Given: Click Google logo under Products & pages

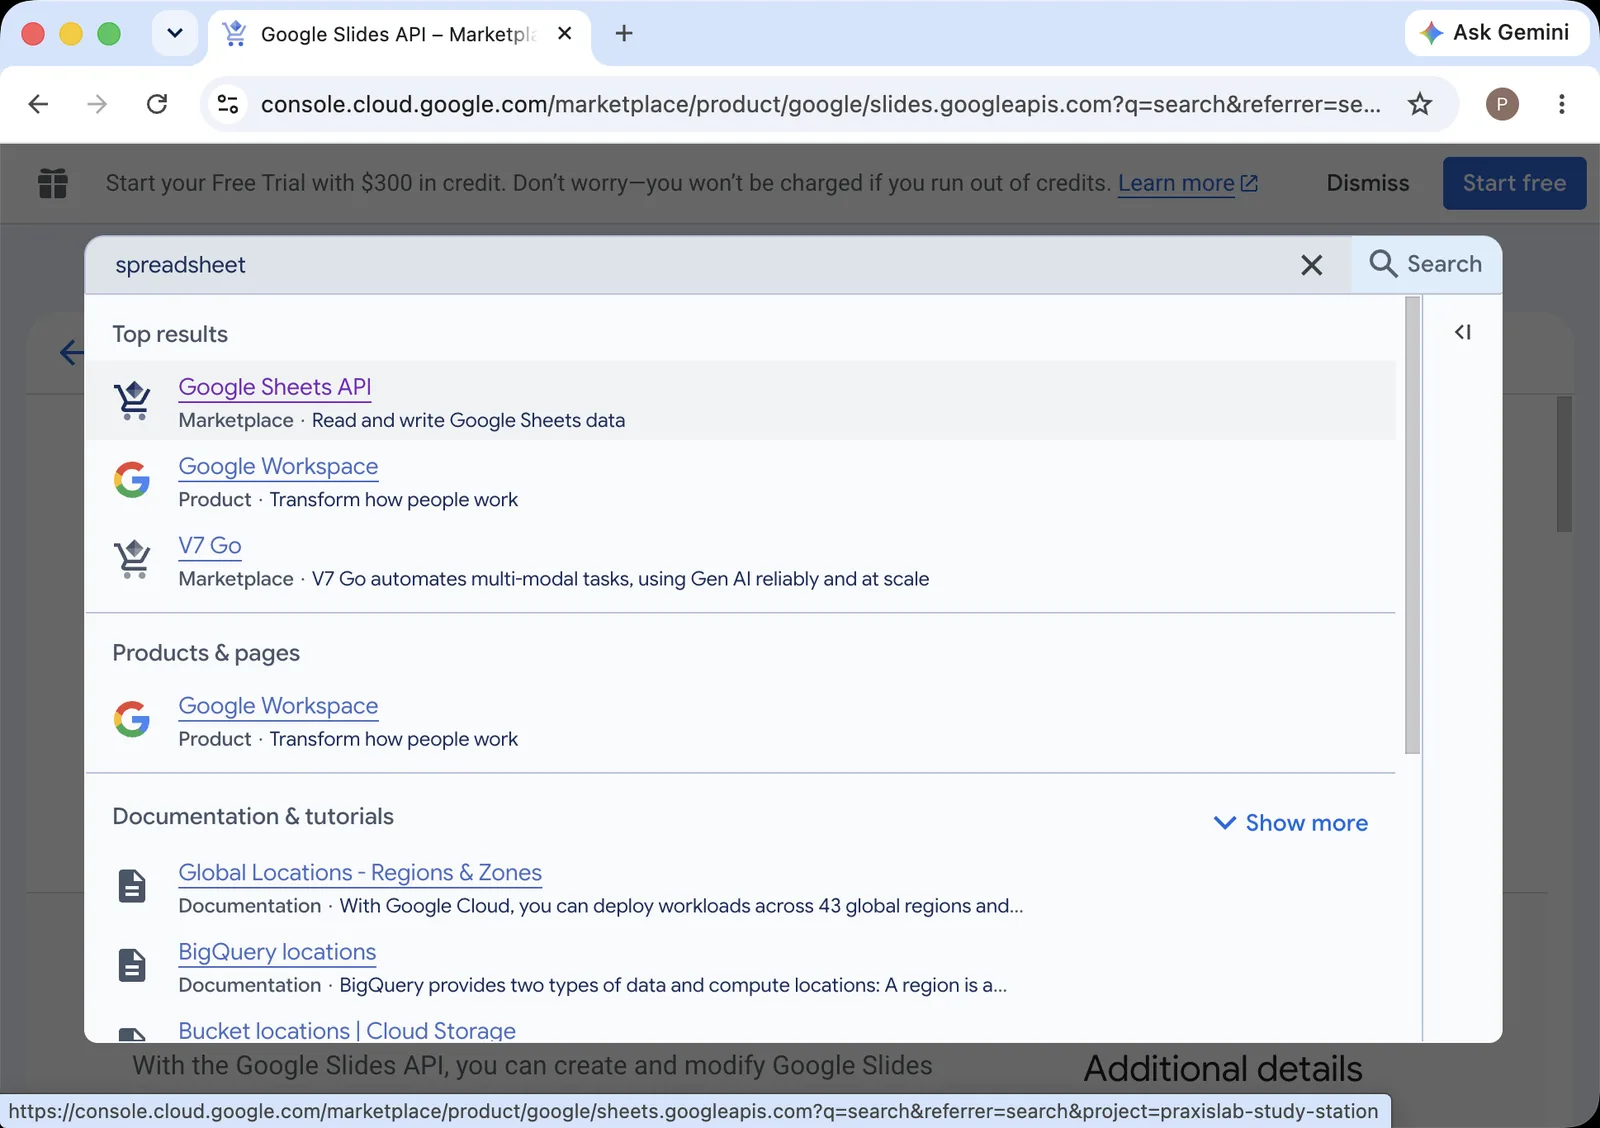Looking at the screenshot, I should click(x=132, y=719).
